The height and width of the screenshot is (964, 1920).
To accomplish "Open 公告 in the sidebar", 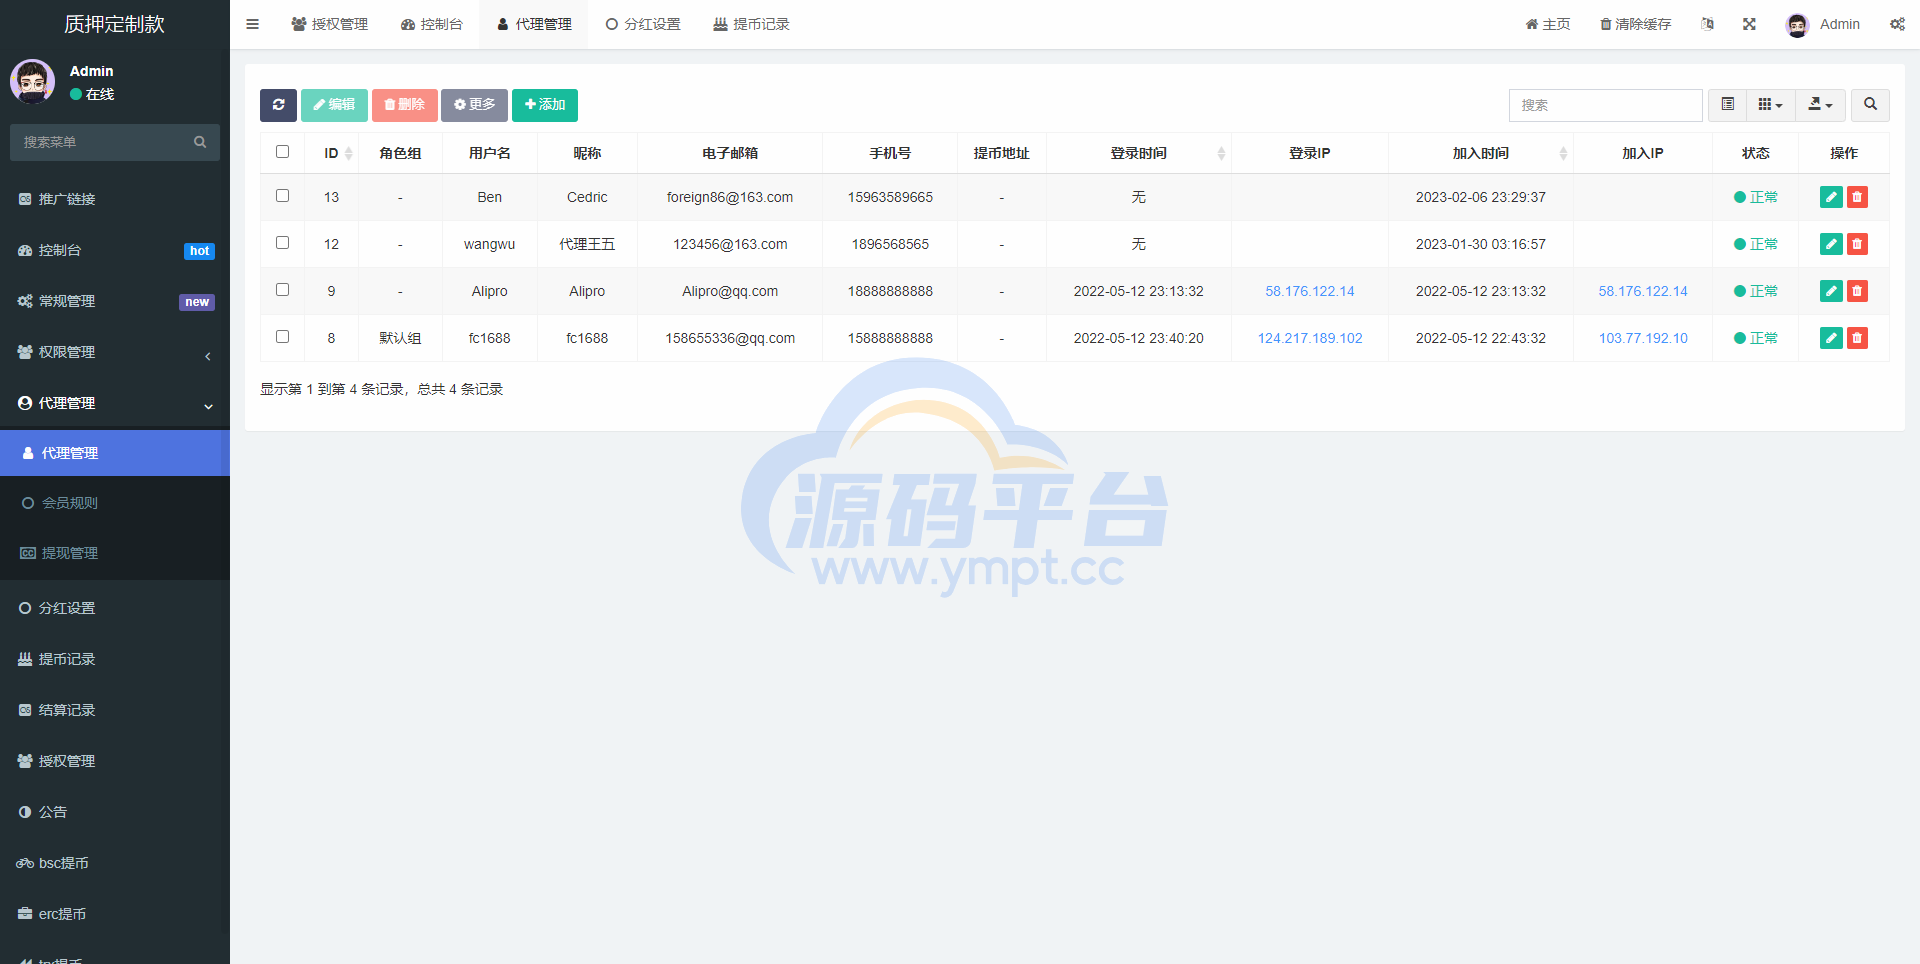I will [115, 812].
